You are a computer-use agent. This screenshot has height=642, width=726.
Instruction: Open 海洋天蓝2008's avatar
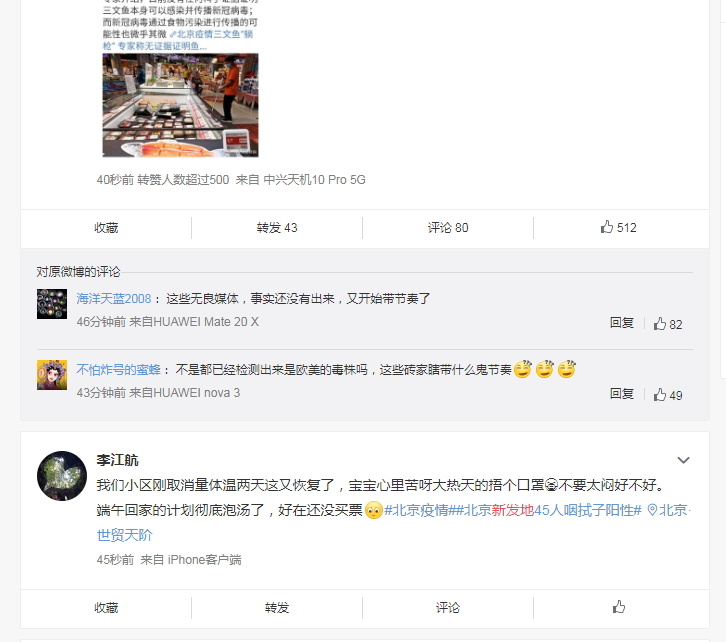point(52,304)
